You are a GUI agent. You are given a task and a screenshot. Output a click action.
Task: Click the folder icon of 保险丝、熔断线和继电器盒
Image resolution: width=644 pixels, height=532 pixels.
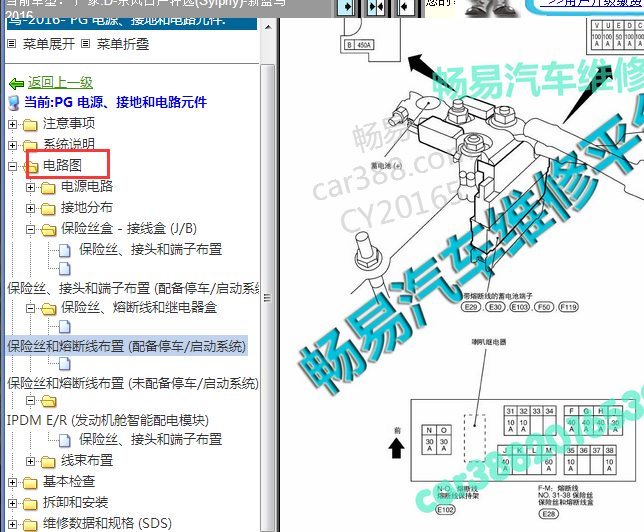(48, 309)
